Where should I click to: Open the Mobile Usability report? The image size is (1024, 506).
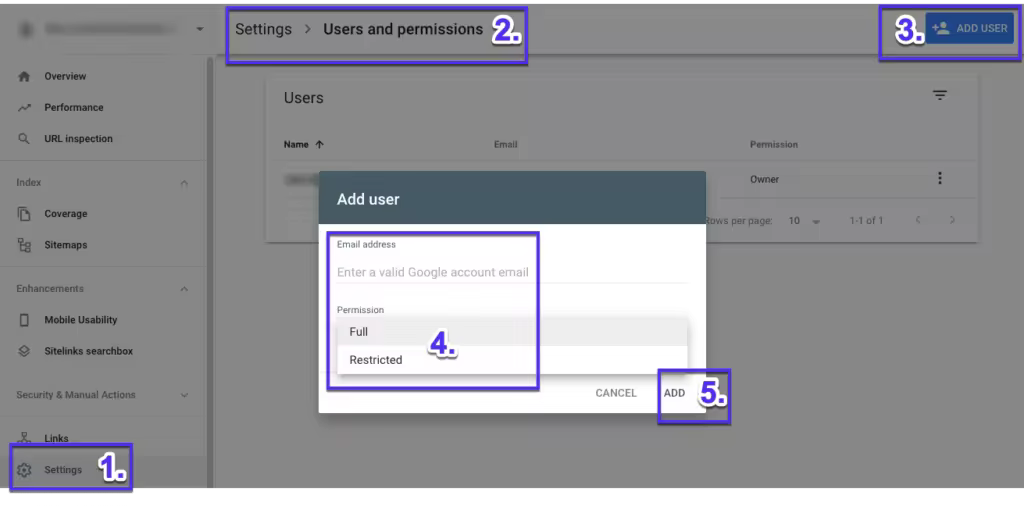click(81, 320)
